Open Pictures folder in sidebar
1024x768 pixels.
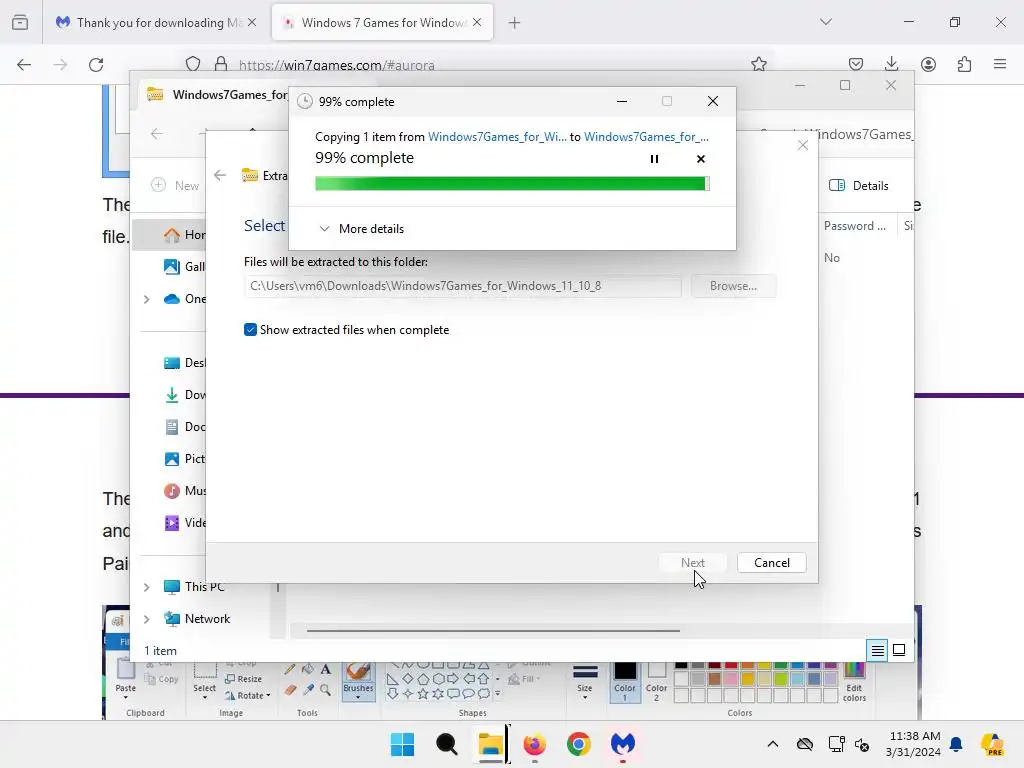coord(185,458)
